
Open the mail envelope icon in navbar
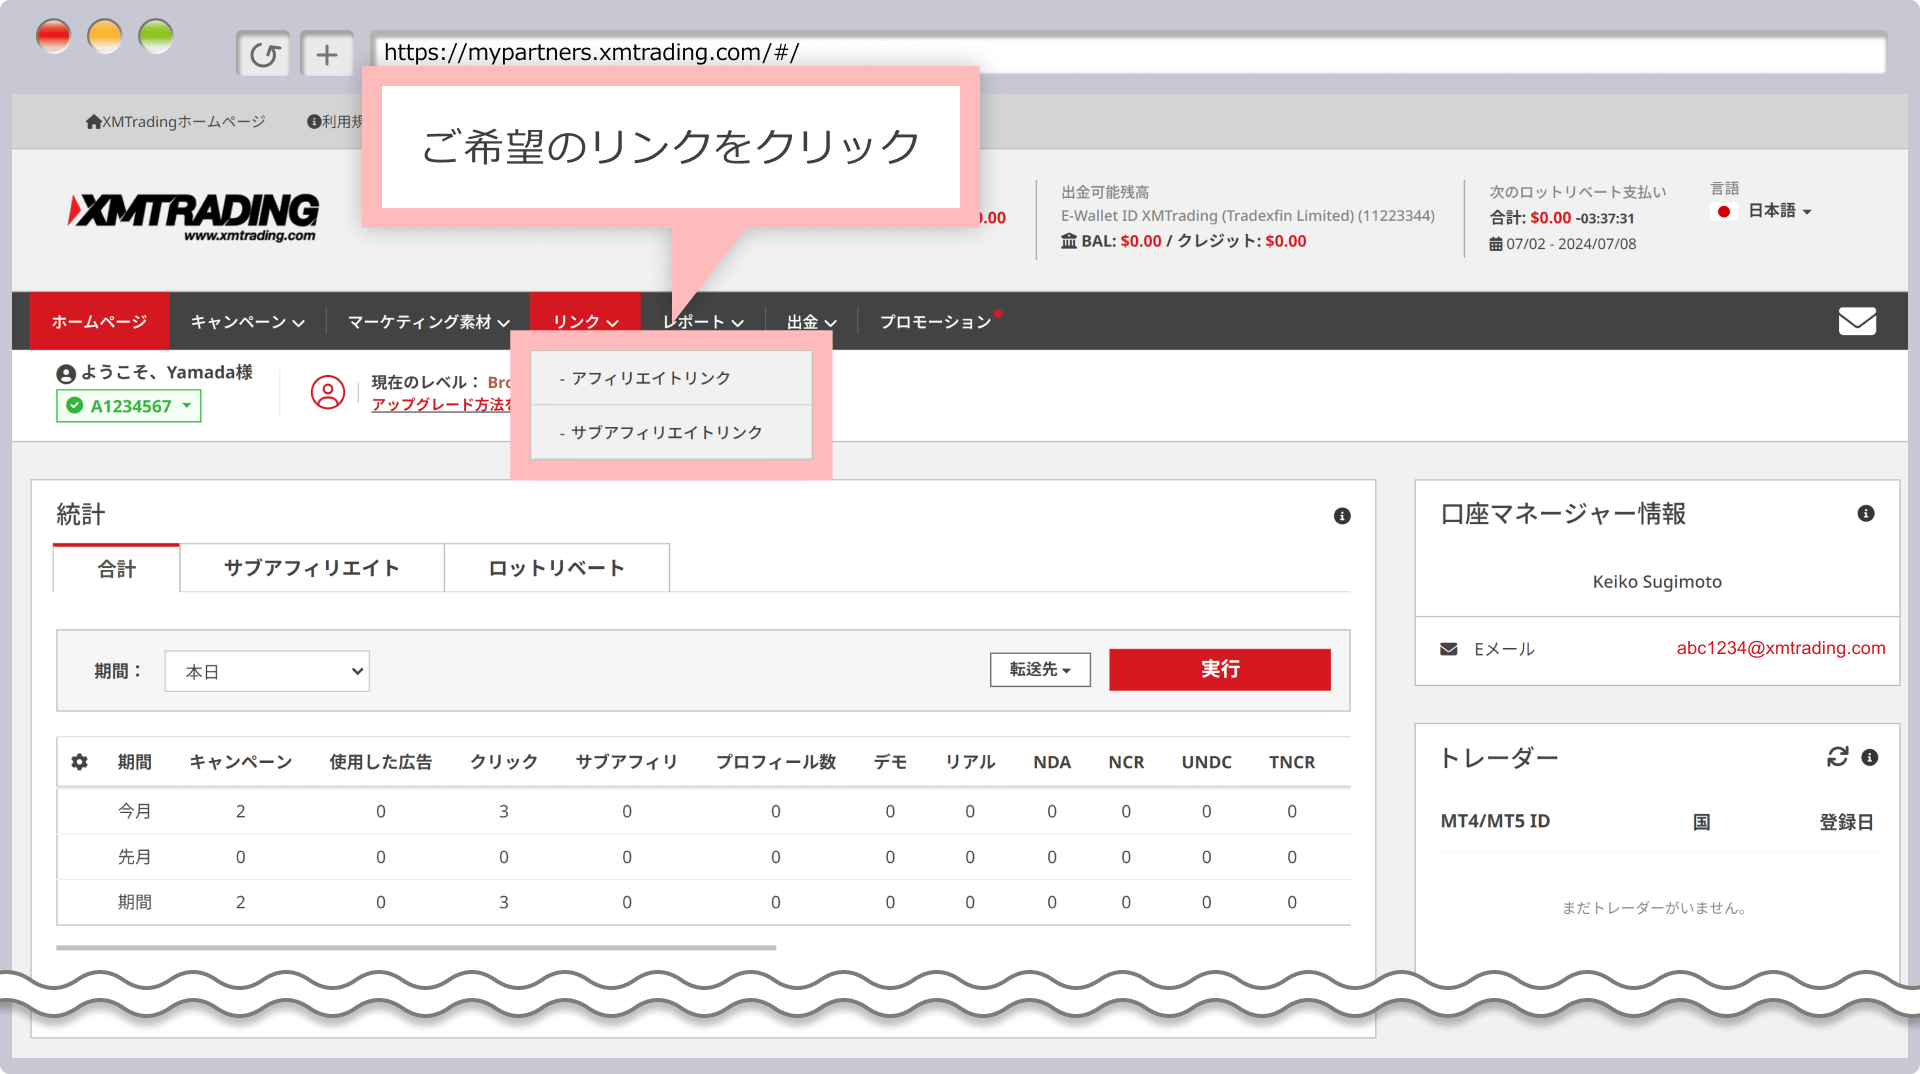point(1857,321)
